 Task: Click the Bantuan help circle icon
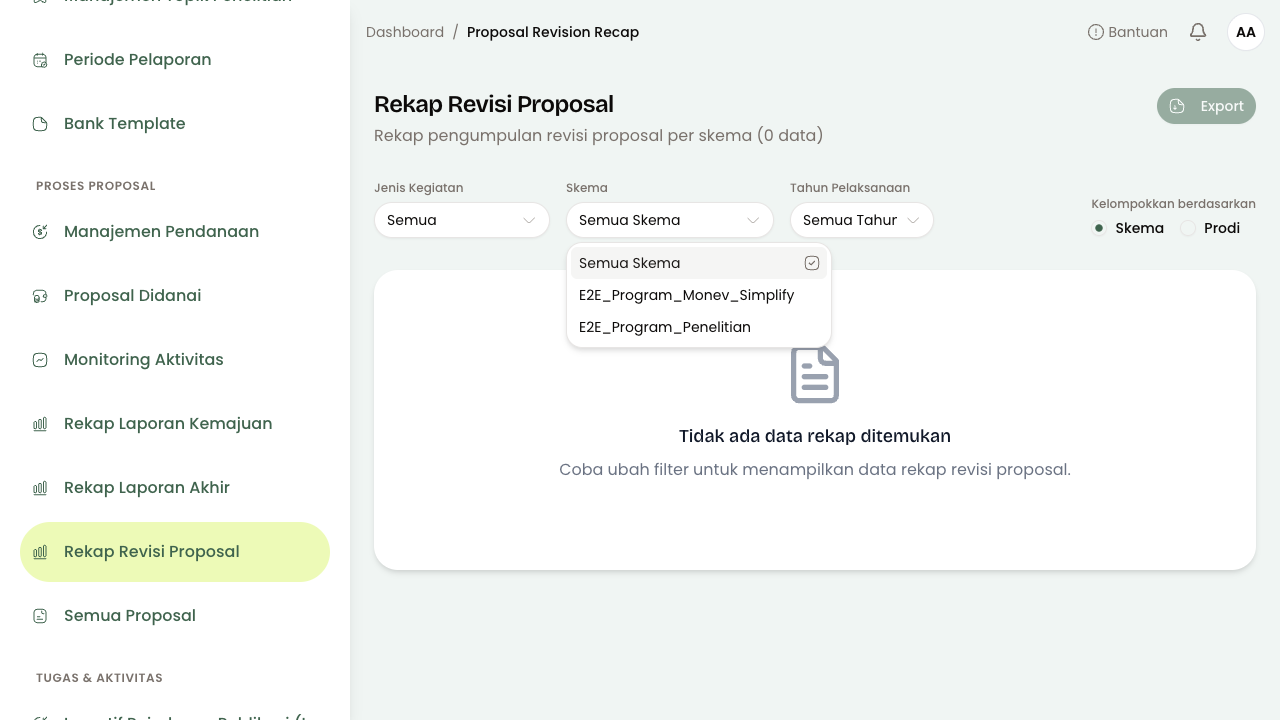(x=1095, y=32)
